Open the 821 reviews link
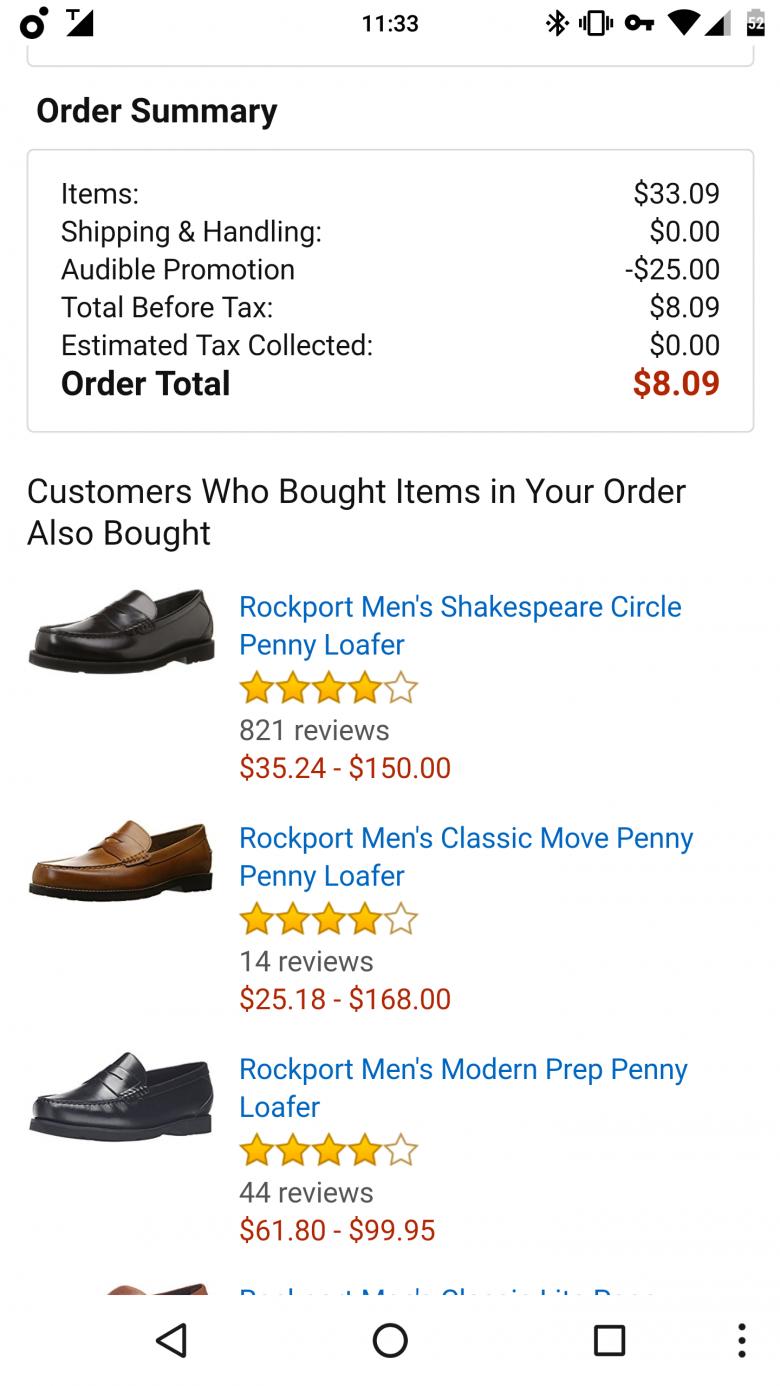This screenshot has height=1386, width=780. [x=314, y=730]
